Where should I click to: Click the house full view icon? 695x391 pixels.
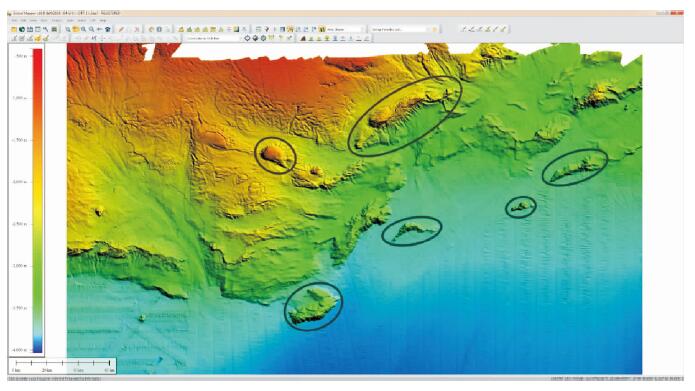point(107,29)
